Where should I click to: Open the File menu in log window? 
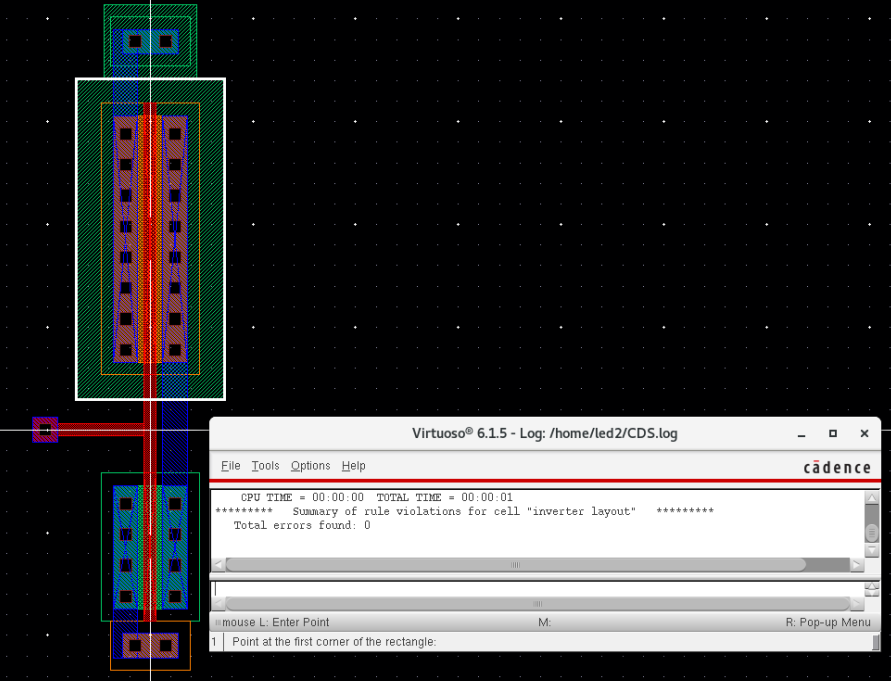click(x=231, y=466)
